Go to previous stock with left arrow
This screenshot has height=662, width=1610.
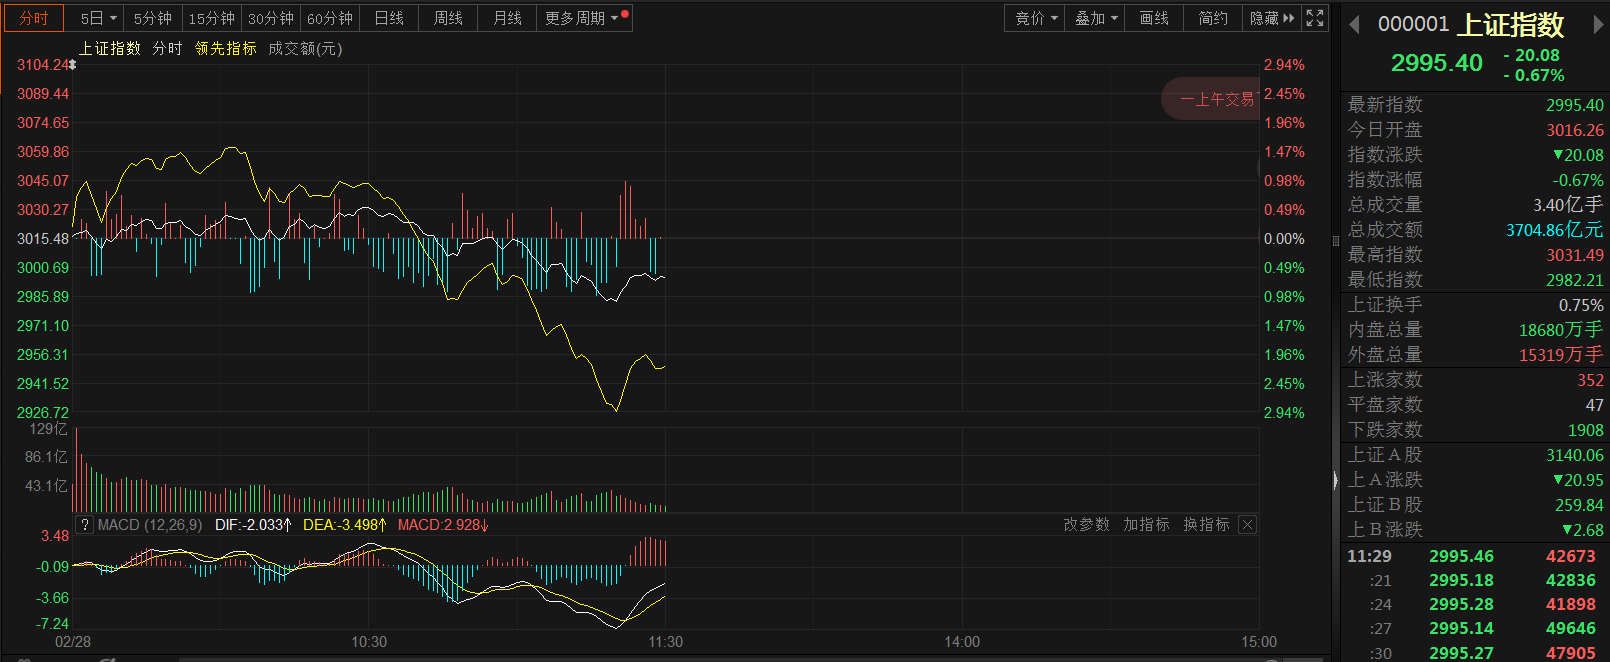click(1355, 25)
